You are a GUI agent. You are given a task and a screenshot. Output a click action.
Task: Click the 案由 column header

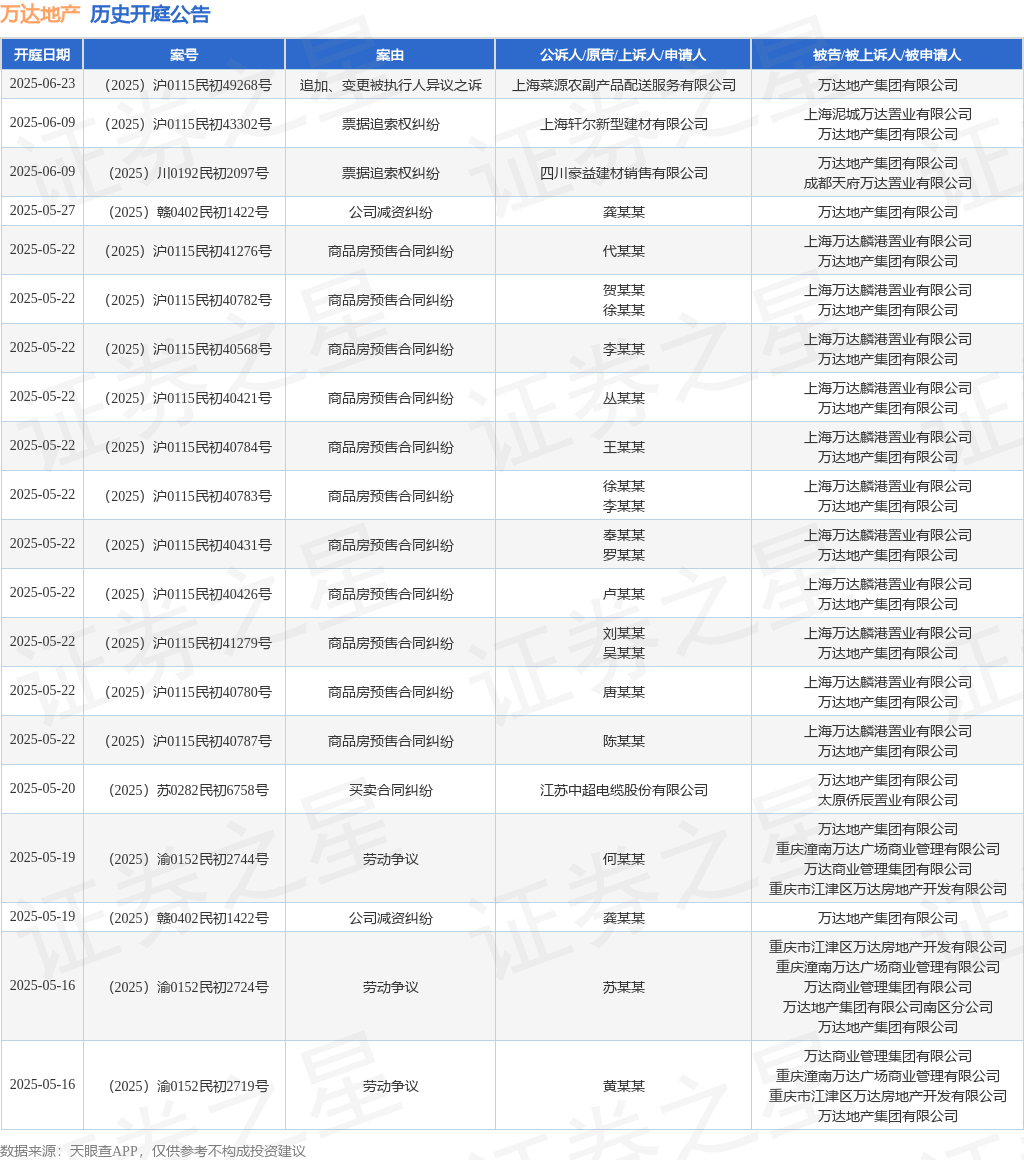[x=390, y=55]
